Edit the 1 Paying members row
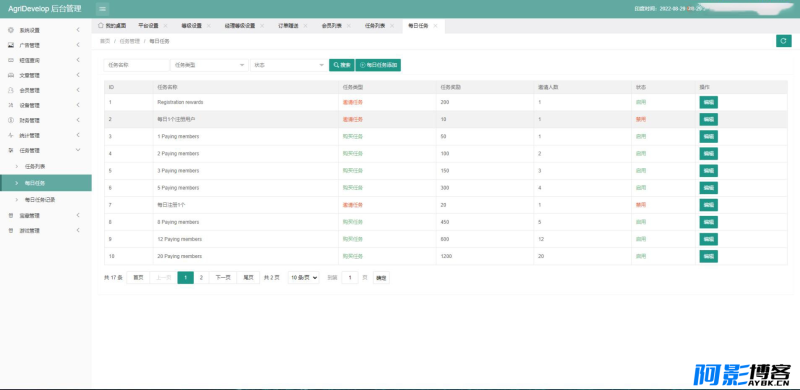 tap(708, 136)
